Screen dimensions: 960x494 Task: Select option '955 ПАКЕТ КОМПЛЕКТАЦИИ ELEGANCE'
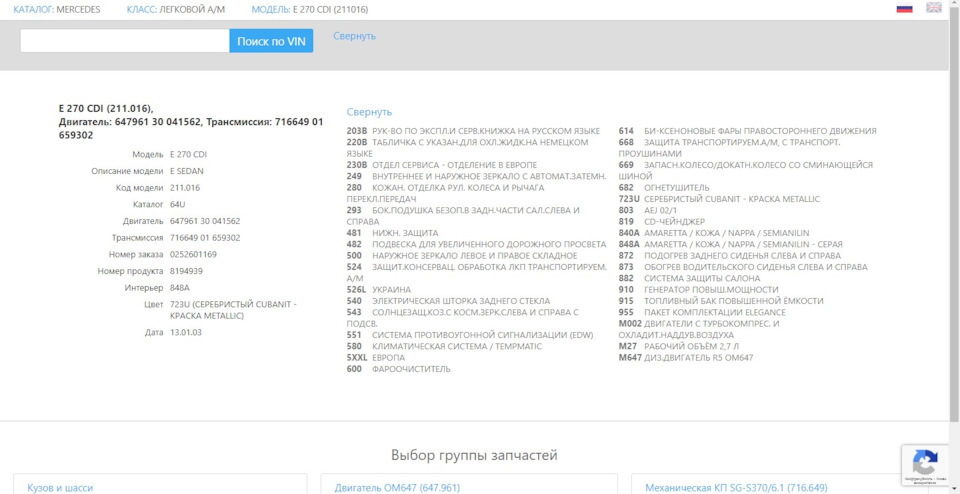702,312
